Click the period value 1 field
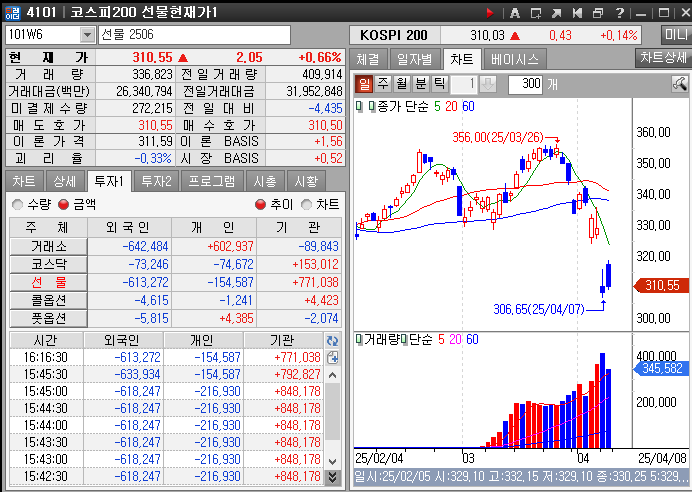The image size is (692, 492). click(464, 84)
